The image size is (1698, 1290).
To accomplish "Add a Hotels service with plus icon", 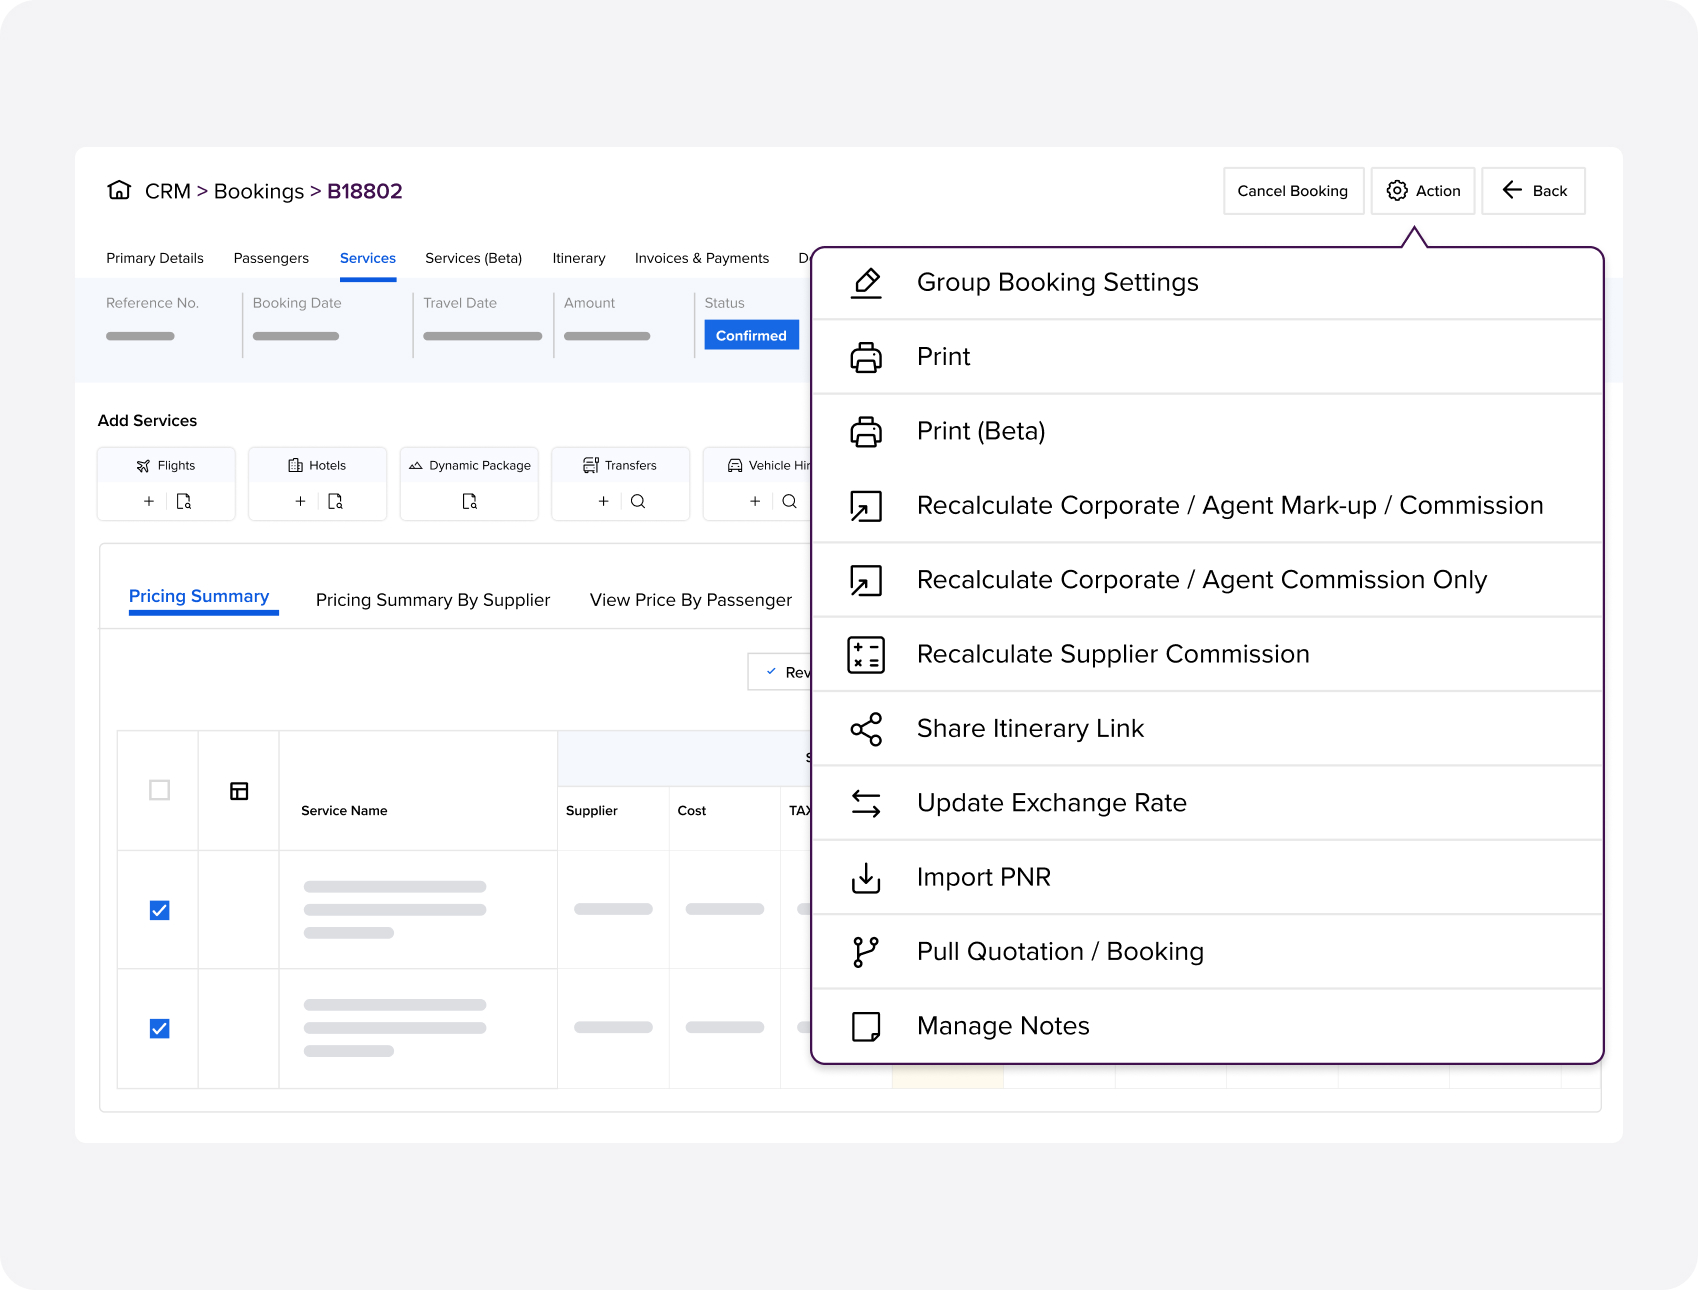I will (300, 501).
